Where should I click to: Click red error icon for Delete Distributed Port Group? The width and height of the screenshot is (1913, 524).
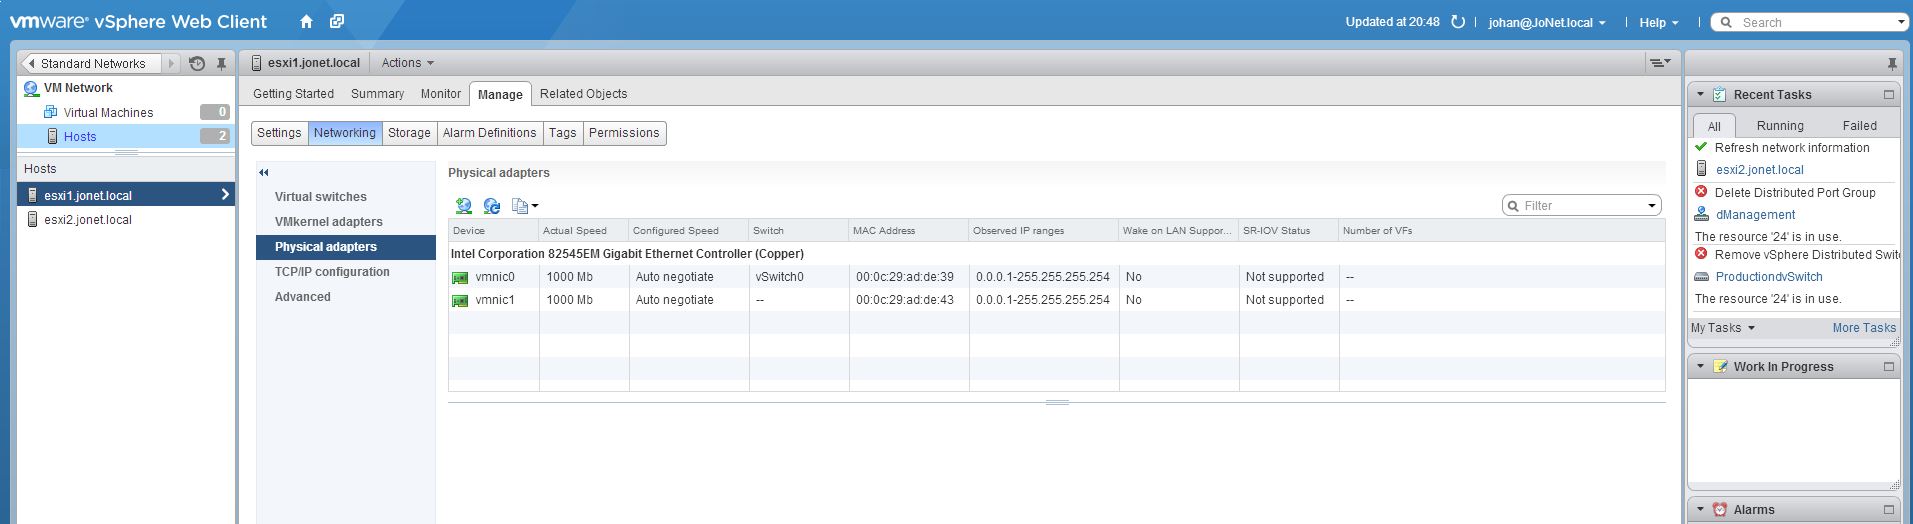[x=1701, y=191]
